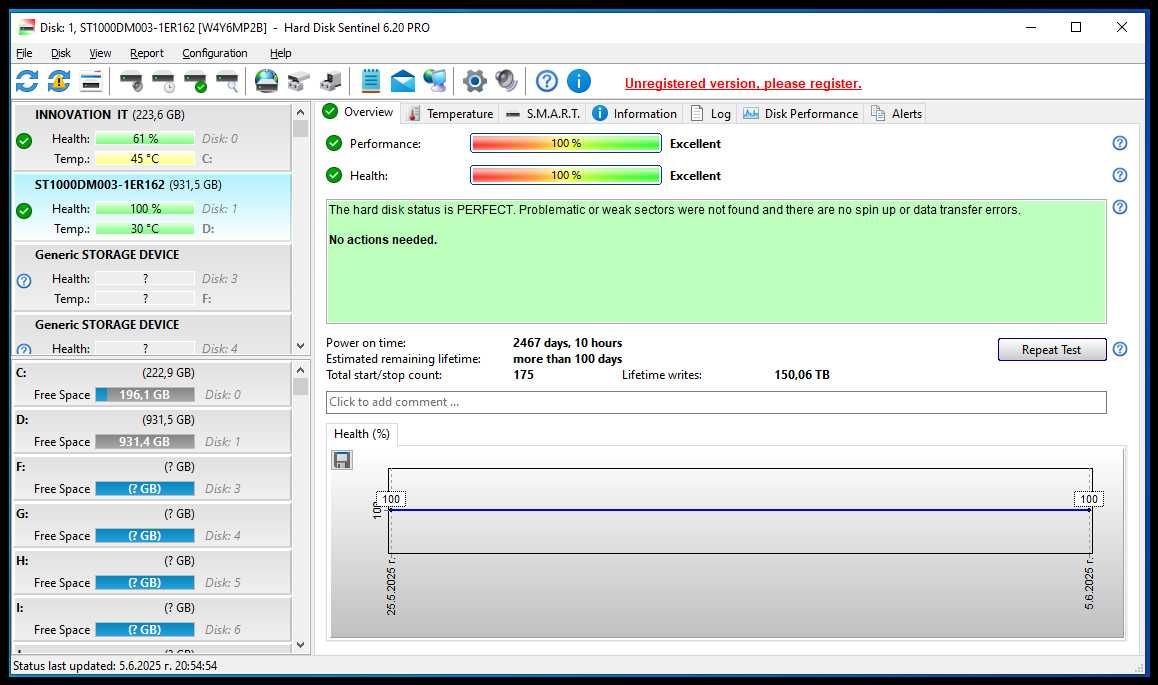Switch to the Disk Performance tab
The height and width of the screenshot is (685, 1158).
[x=801, y=114]
